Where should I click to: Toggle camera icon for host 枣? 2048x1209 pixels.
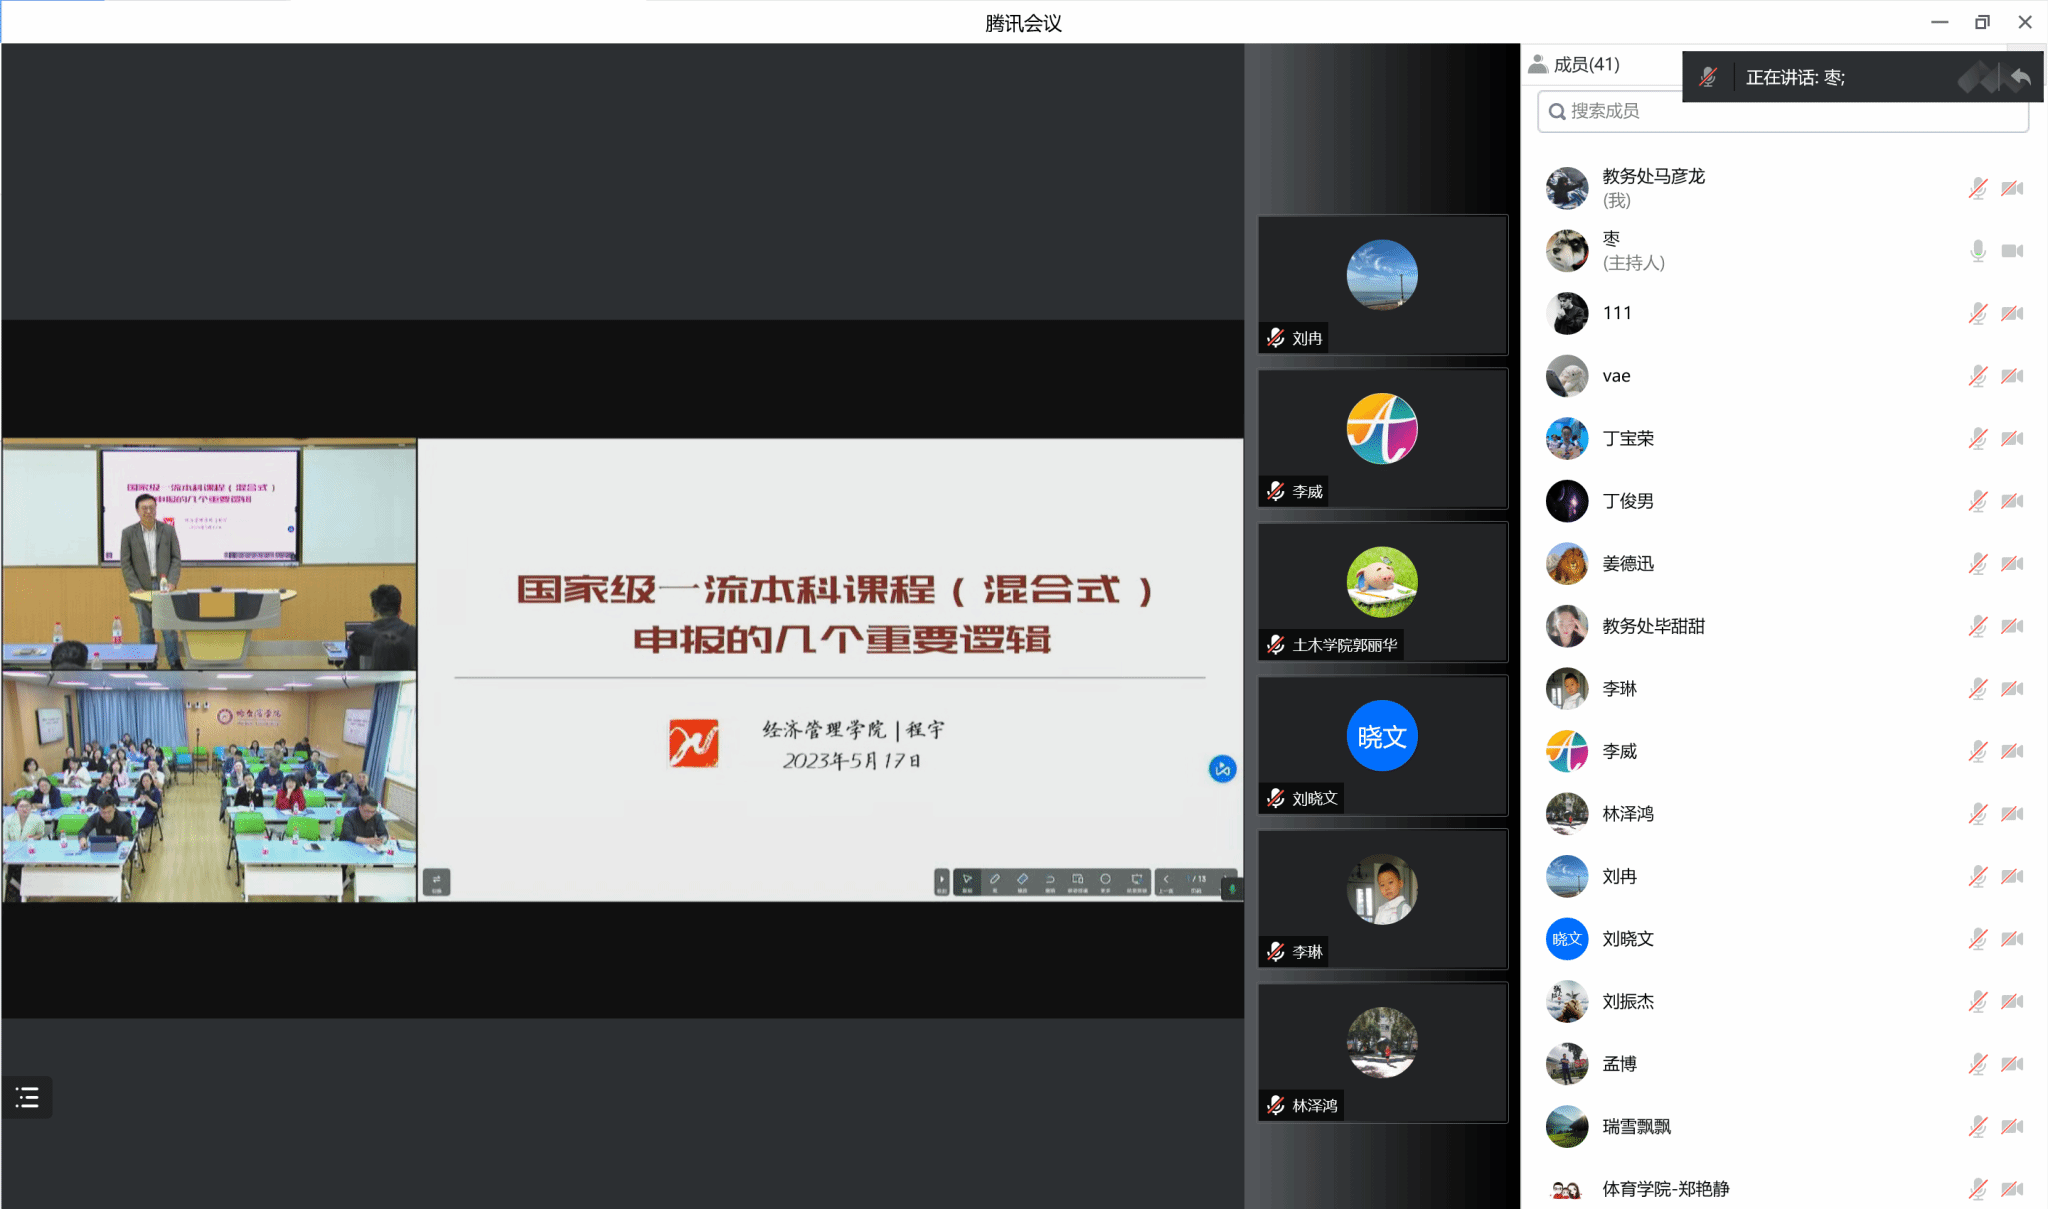pyautogui.click(x=2012, y=251)
